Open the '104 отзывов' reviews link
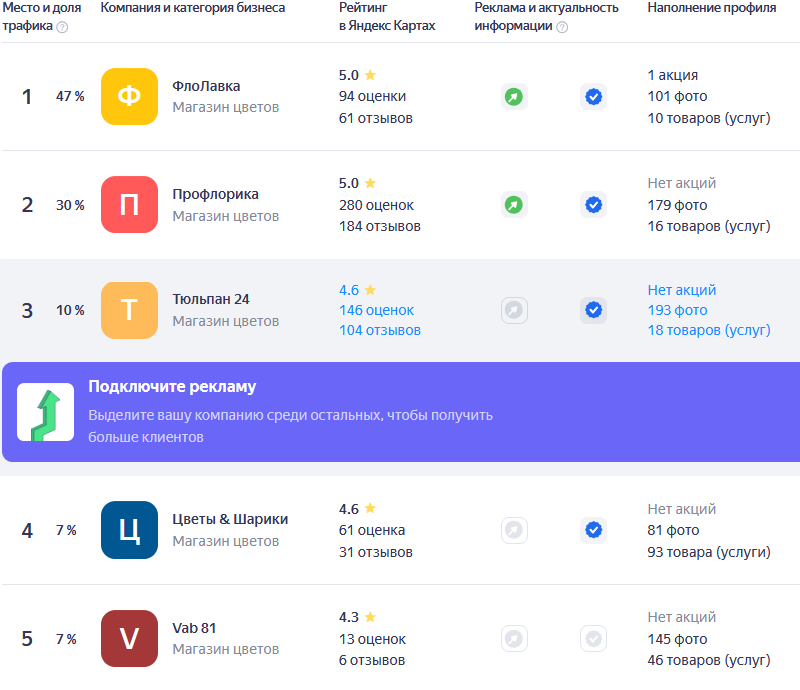Screen dimensions: 800x690 pyautogui.click(x=380, y=330)
